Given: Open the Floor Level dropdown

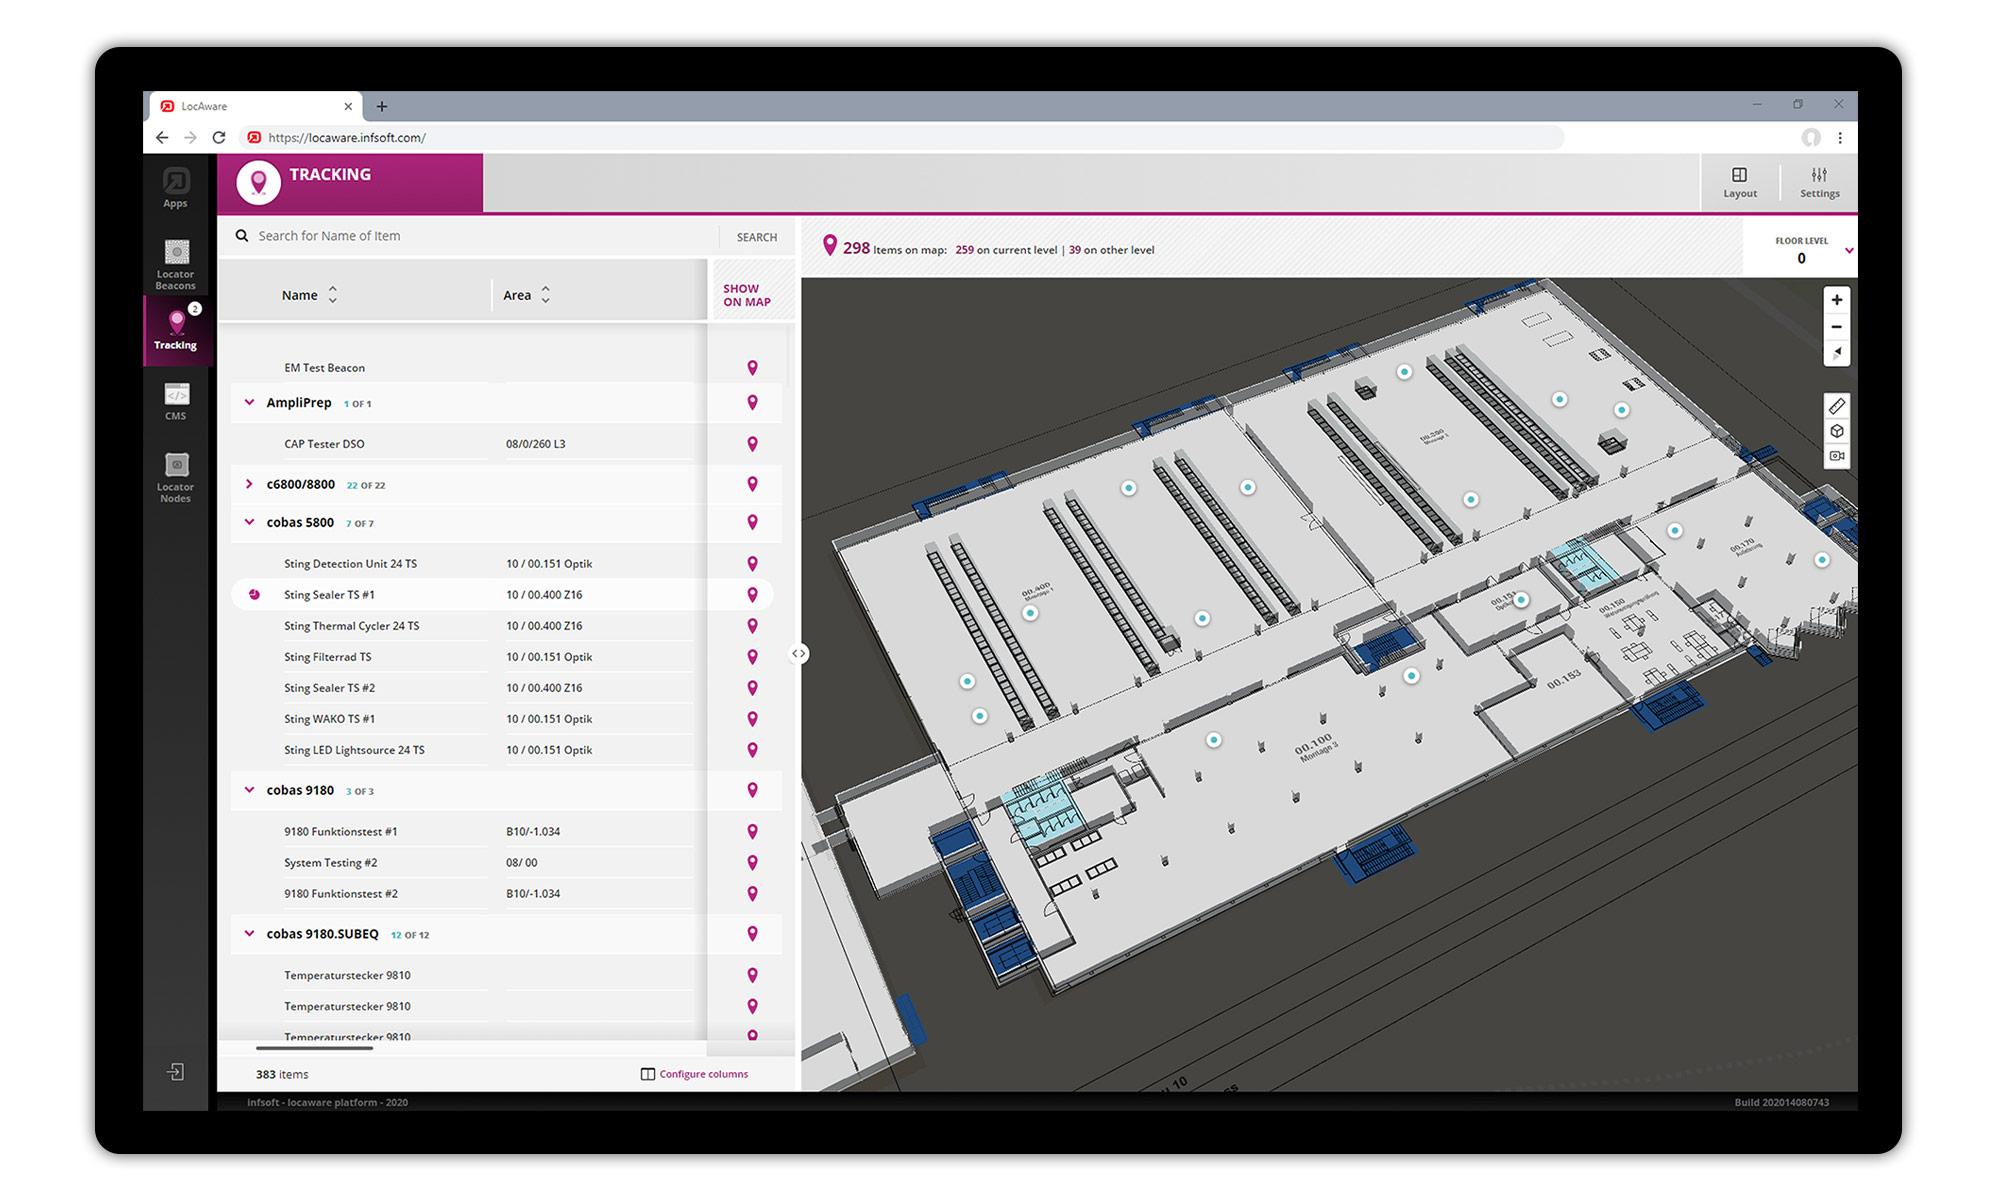Looking at the screenshot, I should click(x=1849, y=250).
